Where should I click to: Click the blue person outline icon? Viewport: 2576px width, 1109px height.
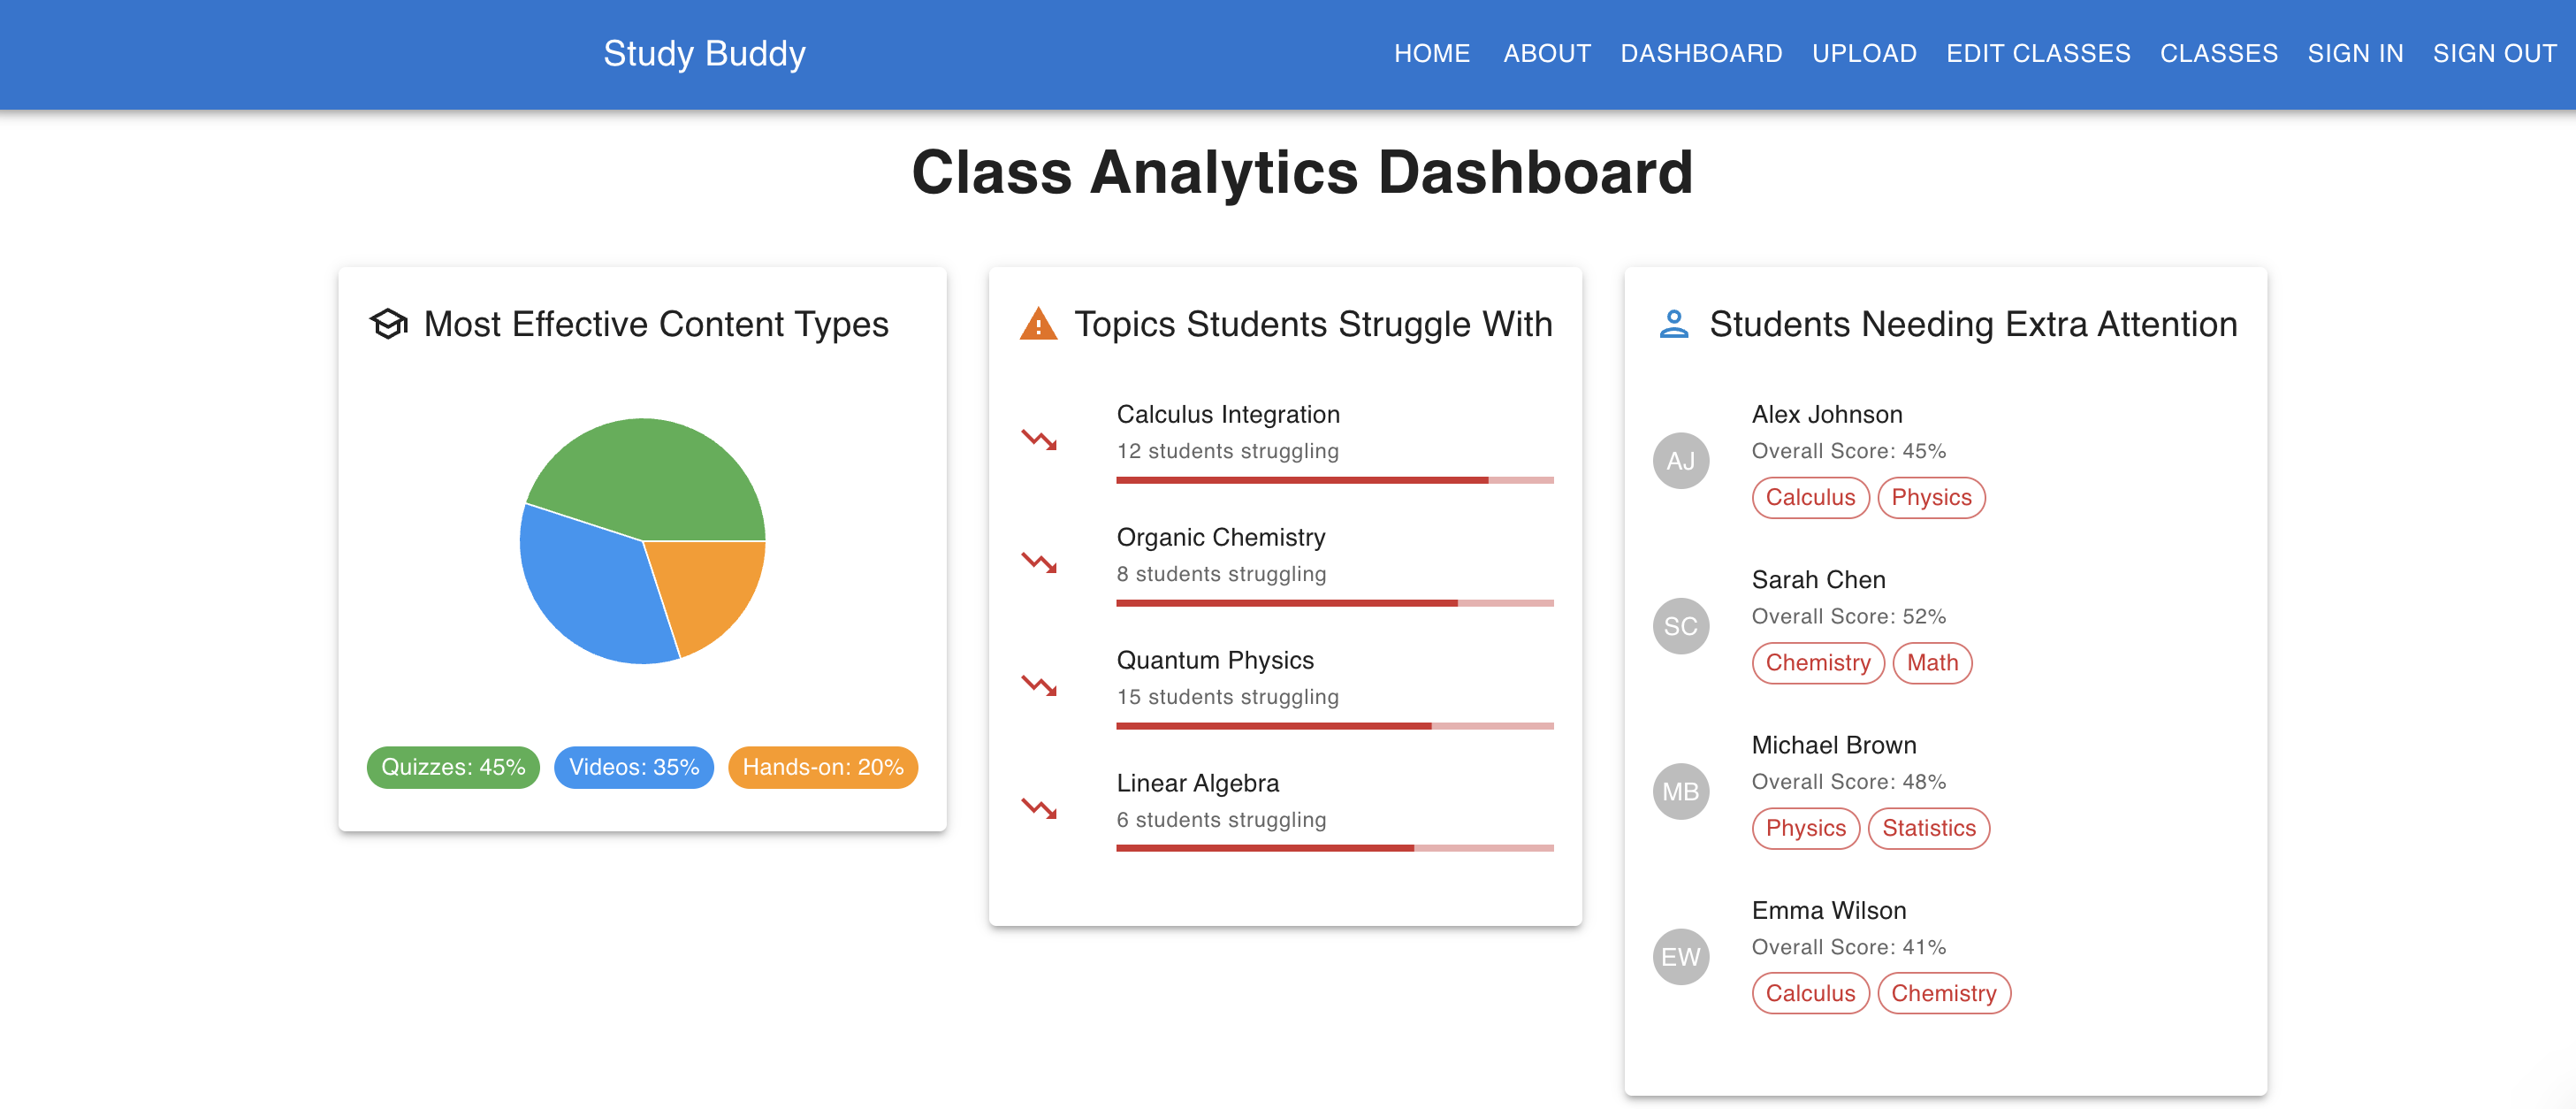(x=1673, y=324)
